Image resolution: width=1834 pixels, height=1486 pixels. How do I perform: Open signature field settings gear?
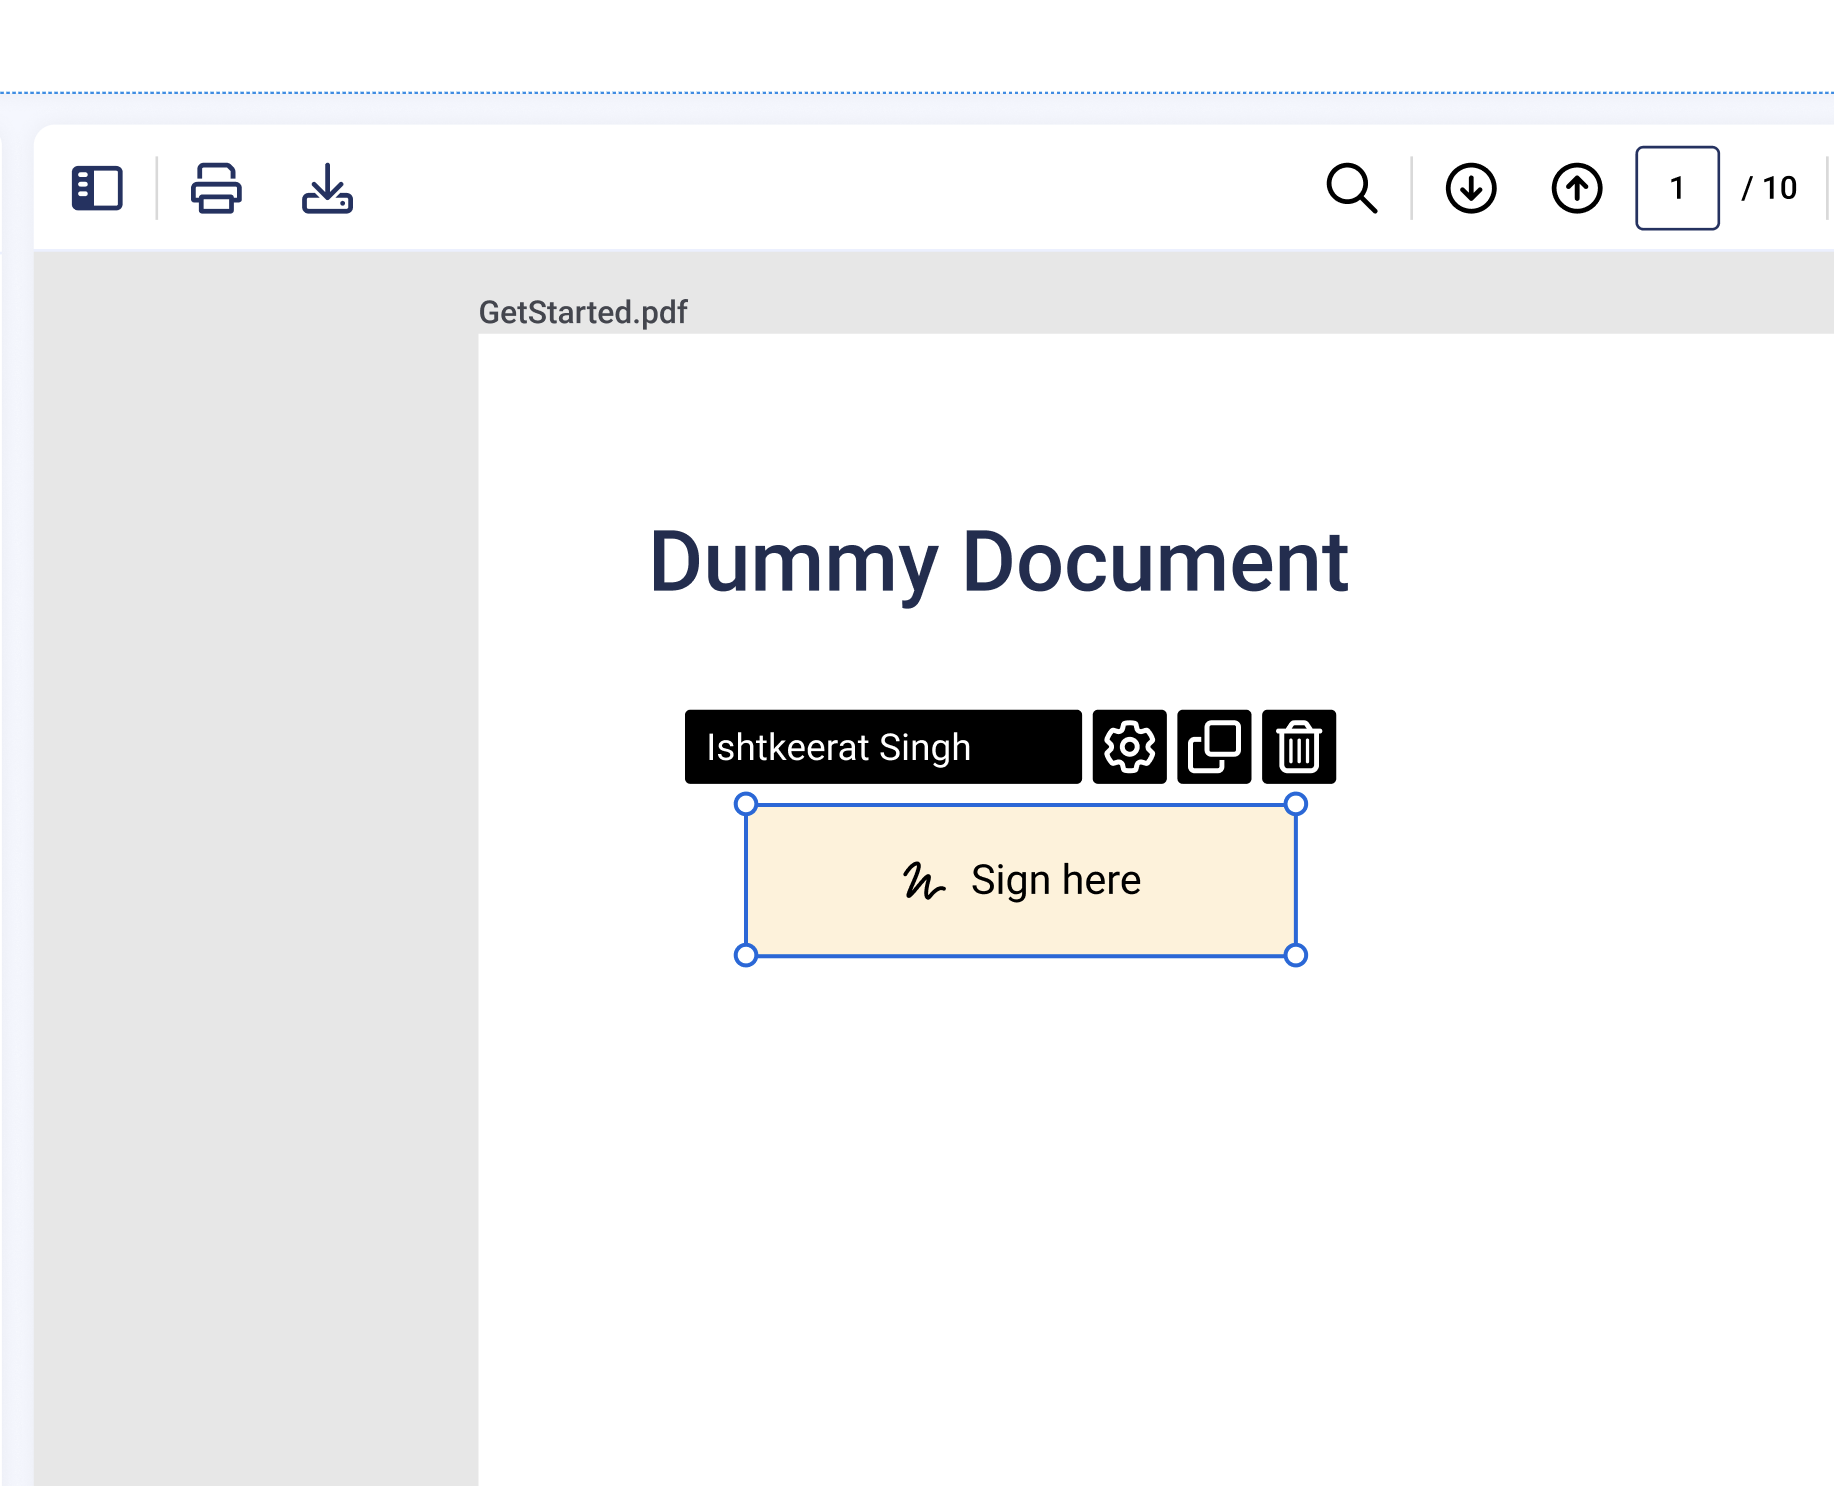click(1129, 747)
